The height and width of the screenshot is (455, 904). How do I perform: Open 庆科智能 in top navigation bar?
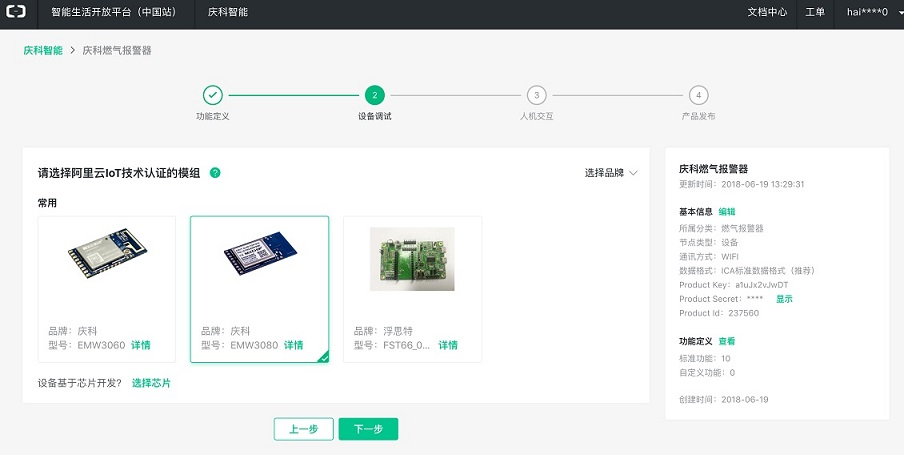pyautogui.click(x=228, y=12)
